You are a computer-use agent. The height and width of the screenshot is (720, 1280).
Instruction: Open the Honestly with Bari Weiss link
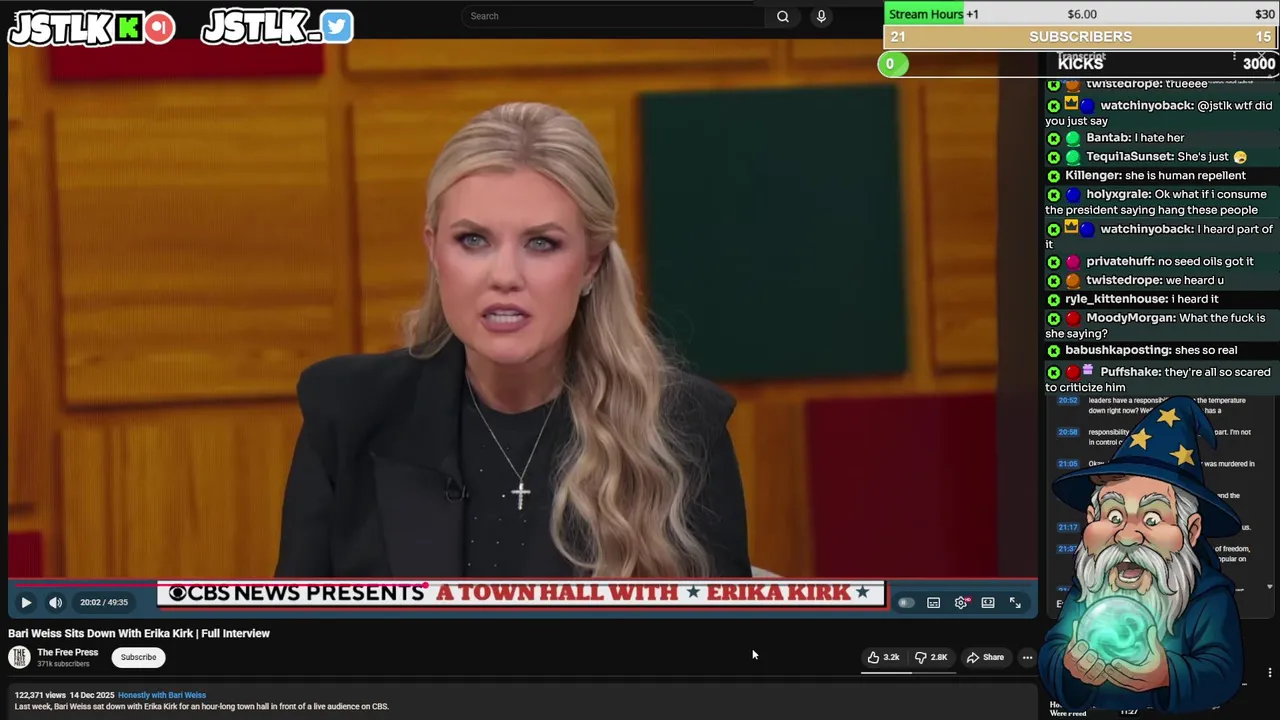click(x=162, y=695)
